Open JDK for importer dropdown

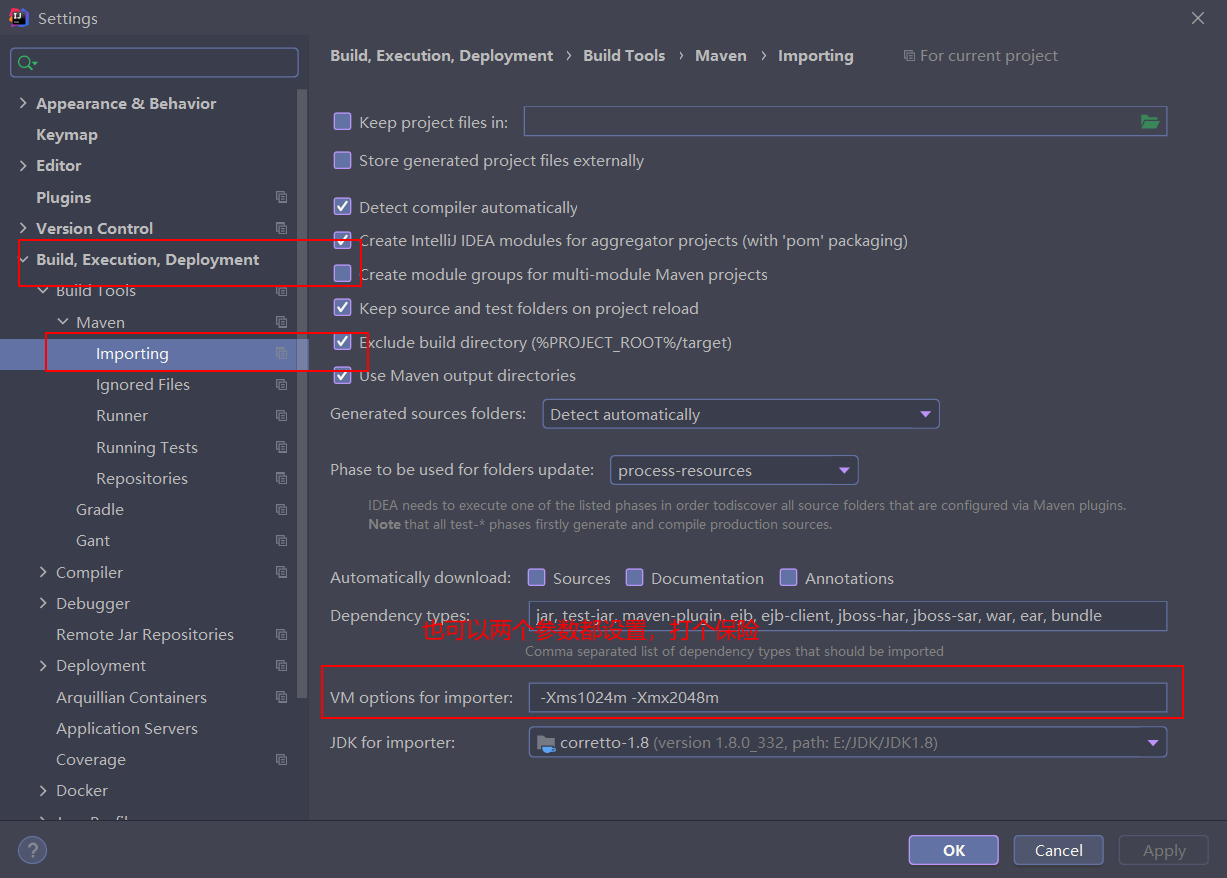(x=847, y=742)
